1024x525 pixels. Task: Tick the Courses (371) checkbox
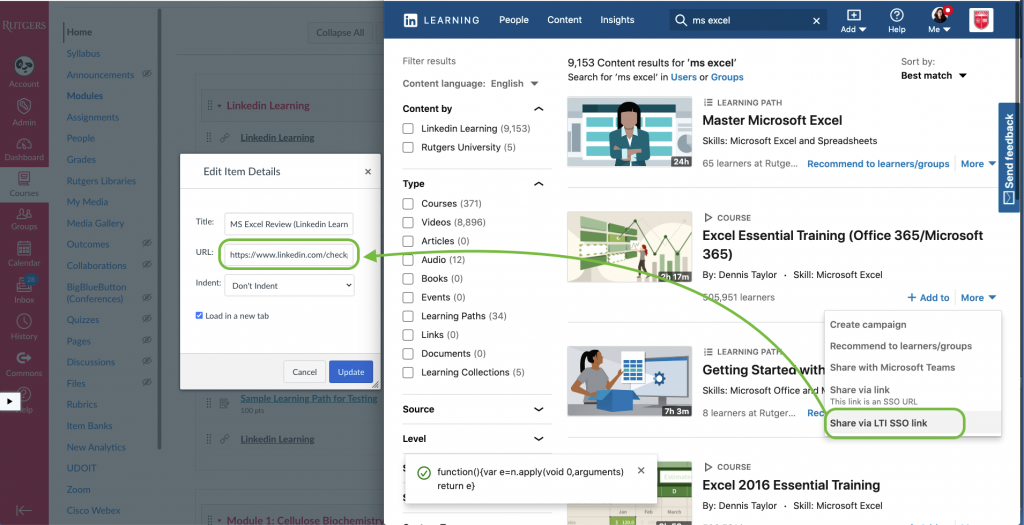pos(408,204)
